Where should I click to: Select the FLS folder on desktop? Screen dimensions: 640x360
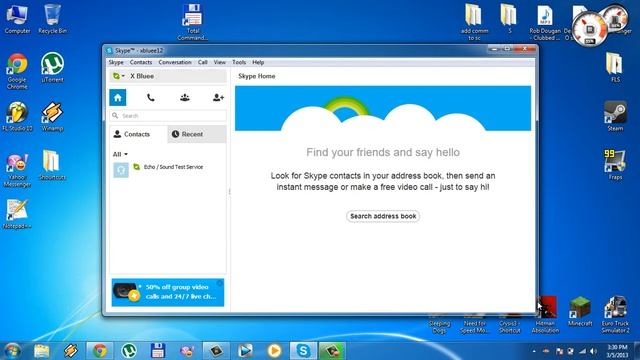(x=615, y=68)
